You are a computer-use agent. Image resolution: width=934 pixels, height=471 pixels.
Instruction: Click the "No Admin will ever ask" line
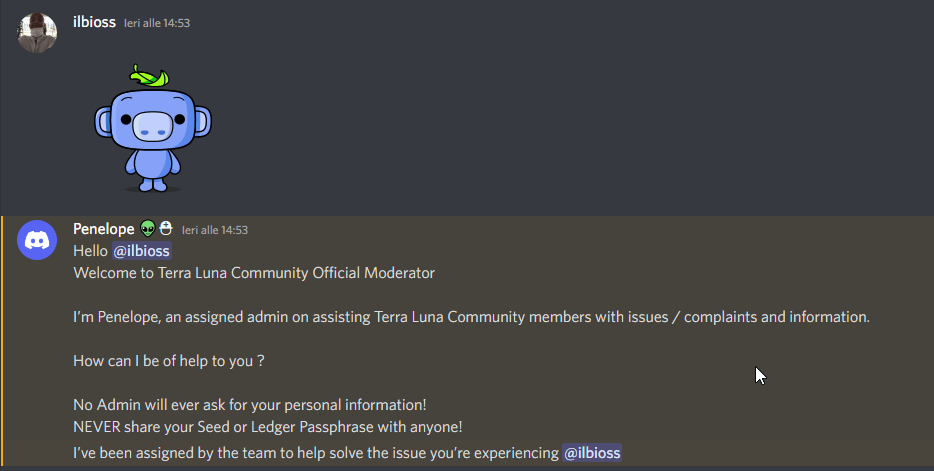point(250,405)
